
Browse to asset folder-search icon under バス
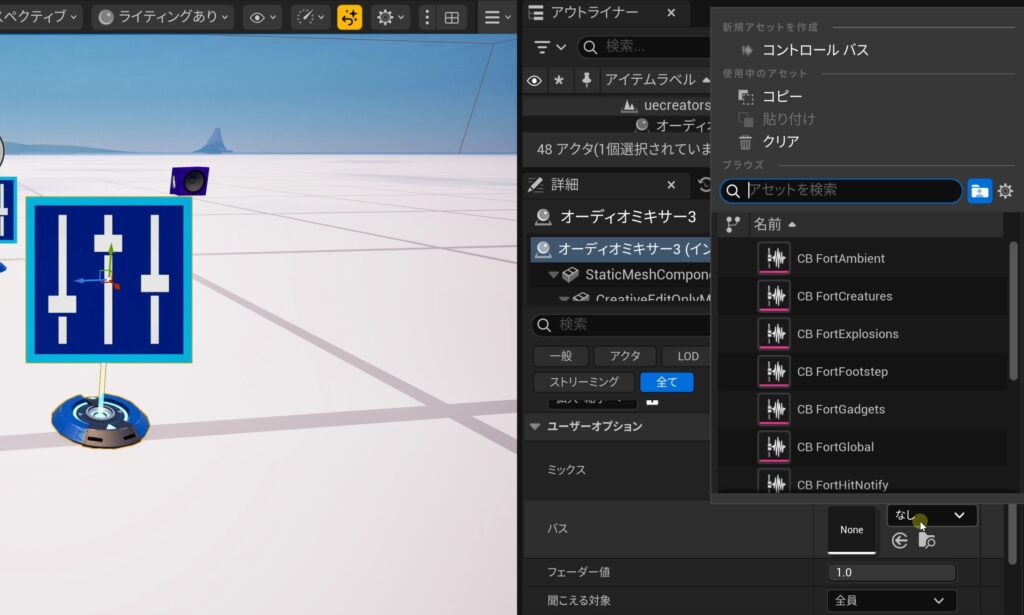coord(927,541)
